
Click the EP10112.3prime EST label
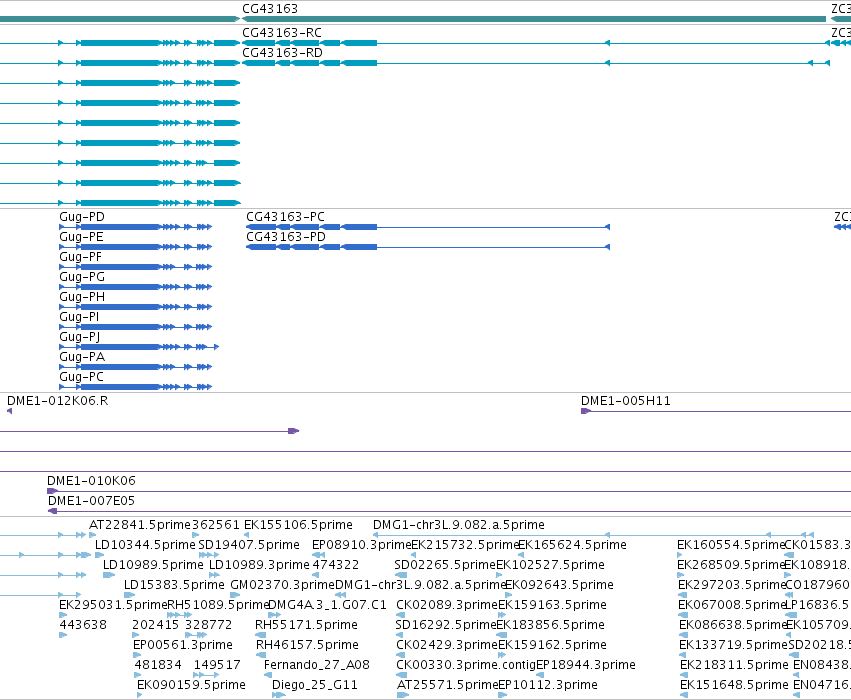(548, 685)
